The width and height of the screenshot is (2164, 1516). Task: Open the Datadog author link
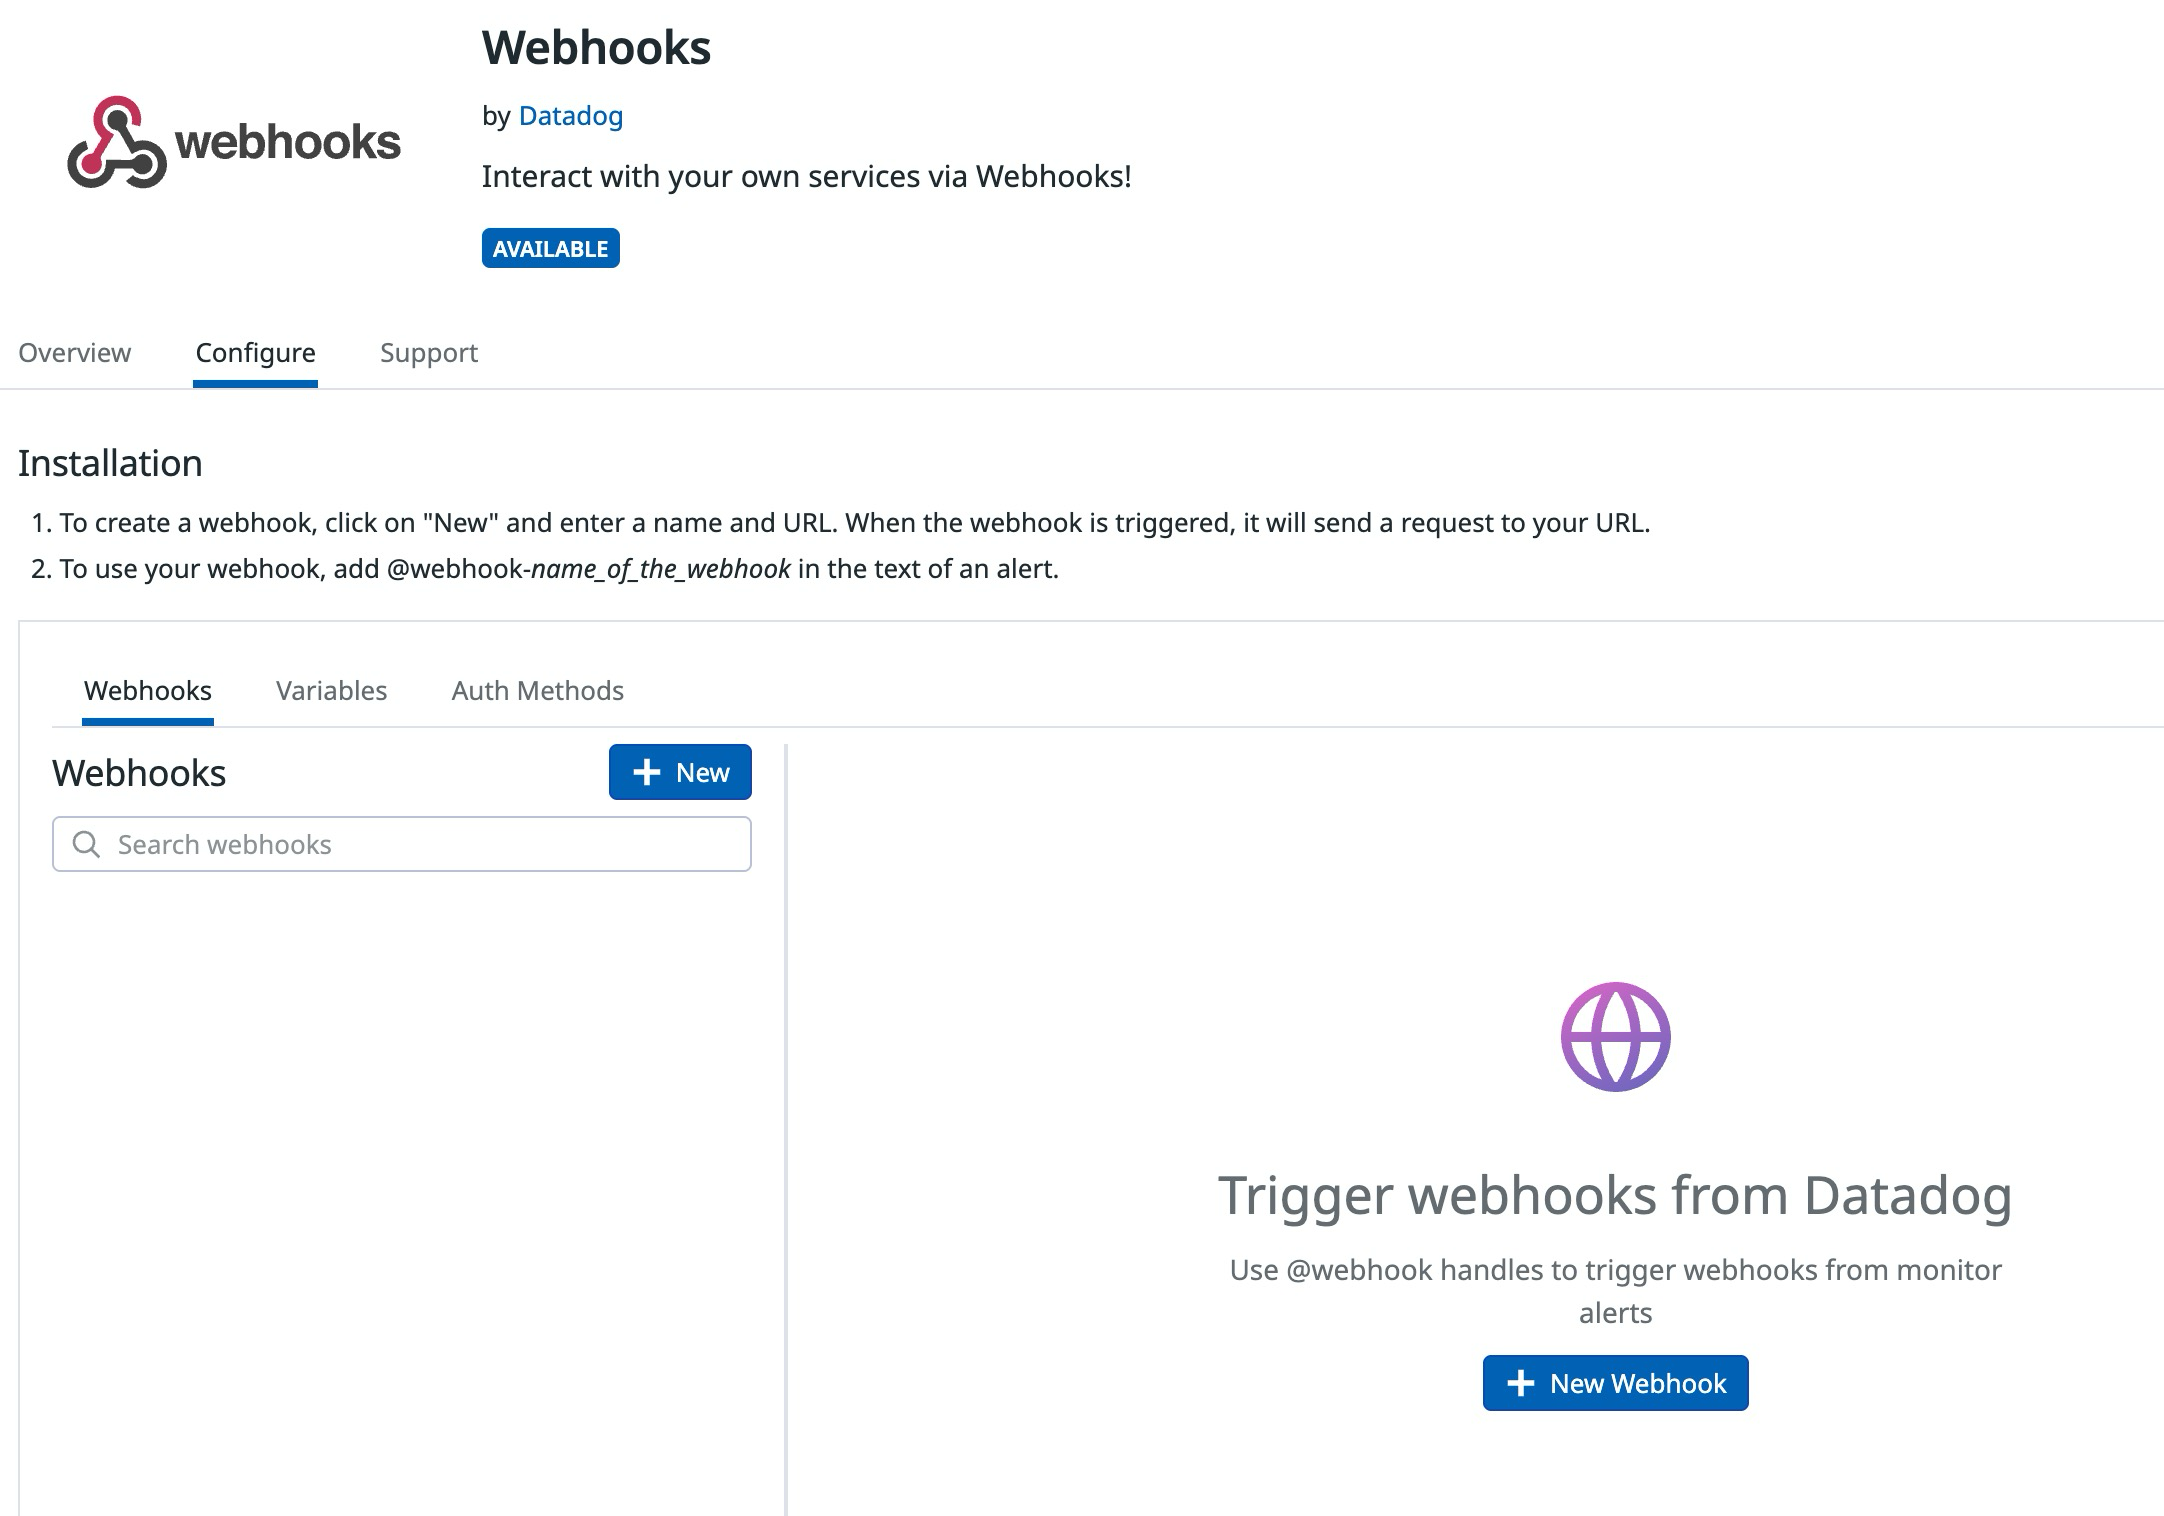tap(570, 115)
